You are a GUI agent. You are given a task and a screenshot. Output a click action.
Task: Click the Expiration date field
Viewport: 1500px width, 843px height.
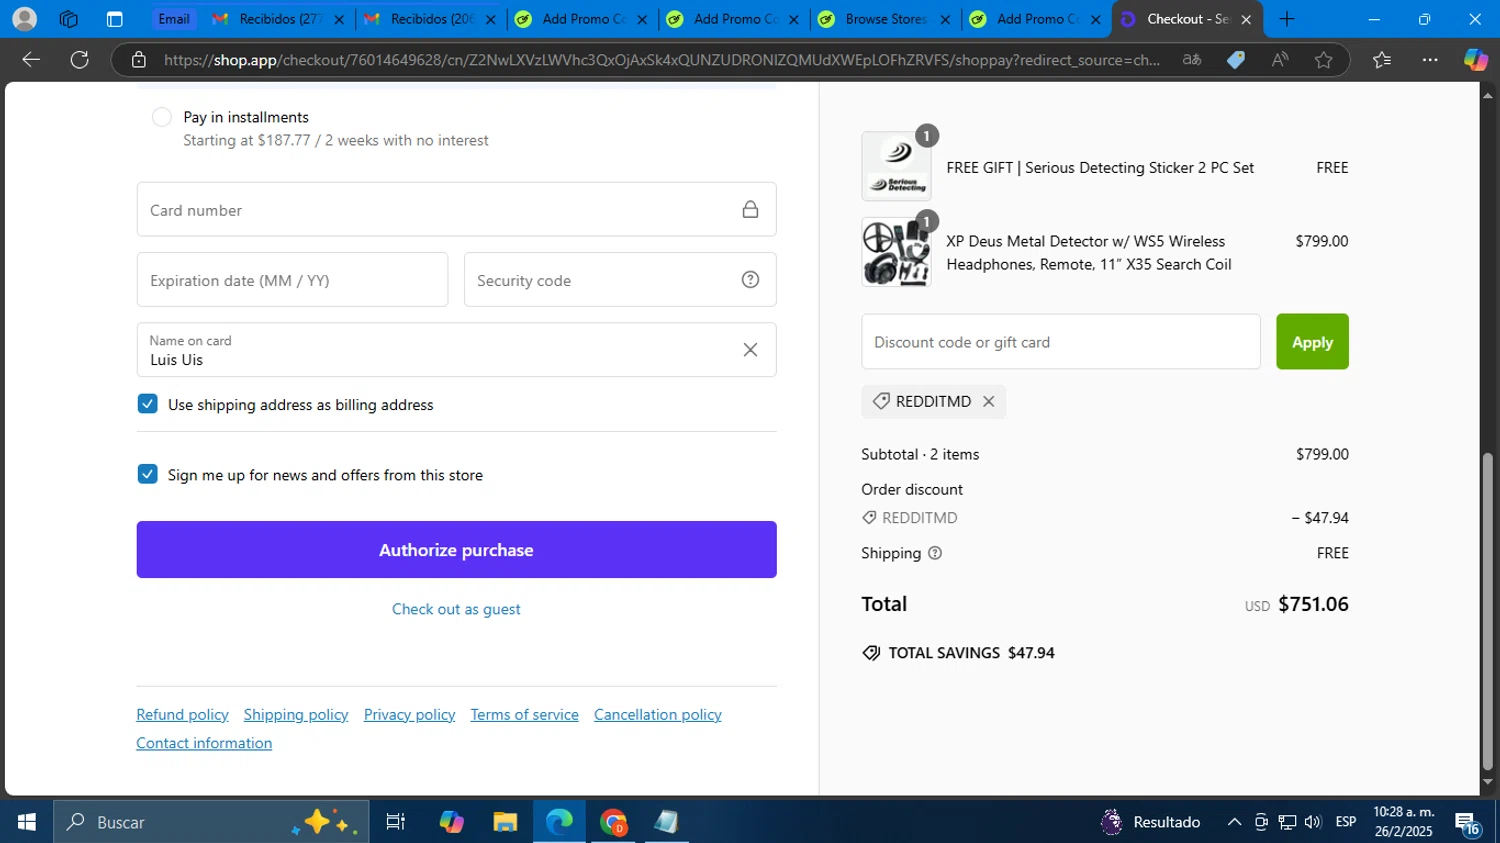click(292, 280)
